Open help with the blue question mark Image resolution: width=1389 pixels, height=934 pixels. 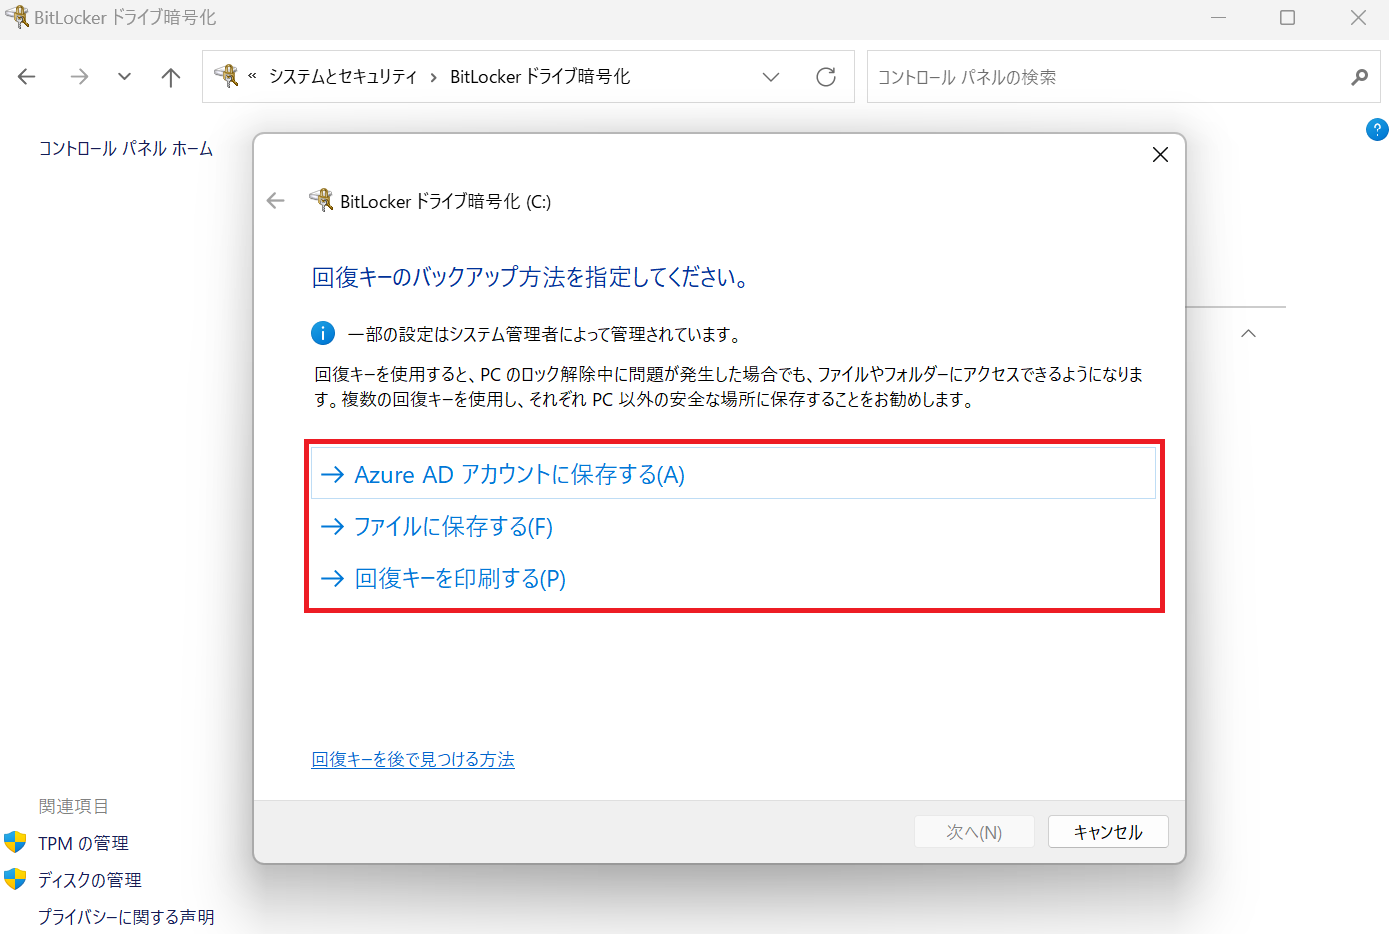[1377, 129]
